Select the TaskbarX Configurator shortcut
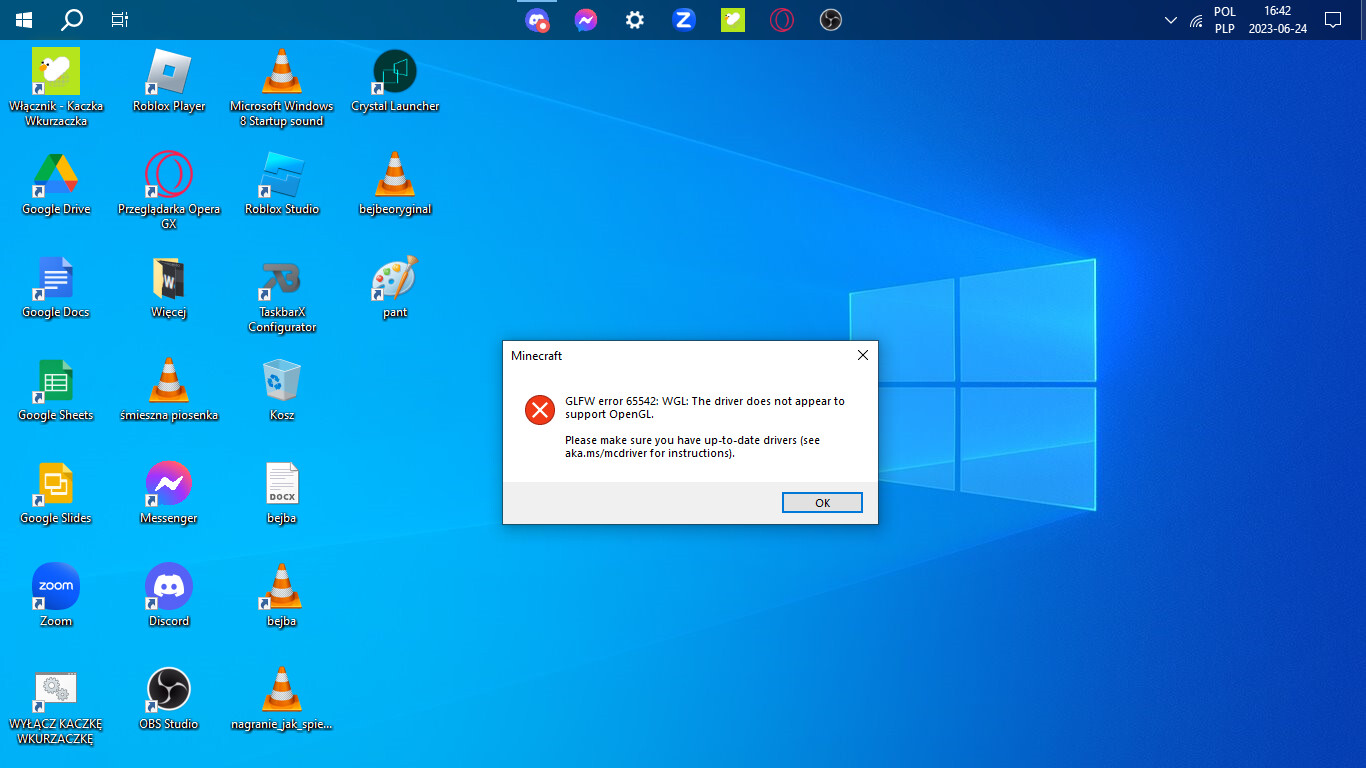The width and height of the screenshot is (1366, 768). pyautogui.click(x=282, y=296)
